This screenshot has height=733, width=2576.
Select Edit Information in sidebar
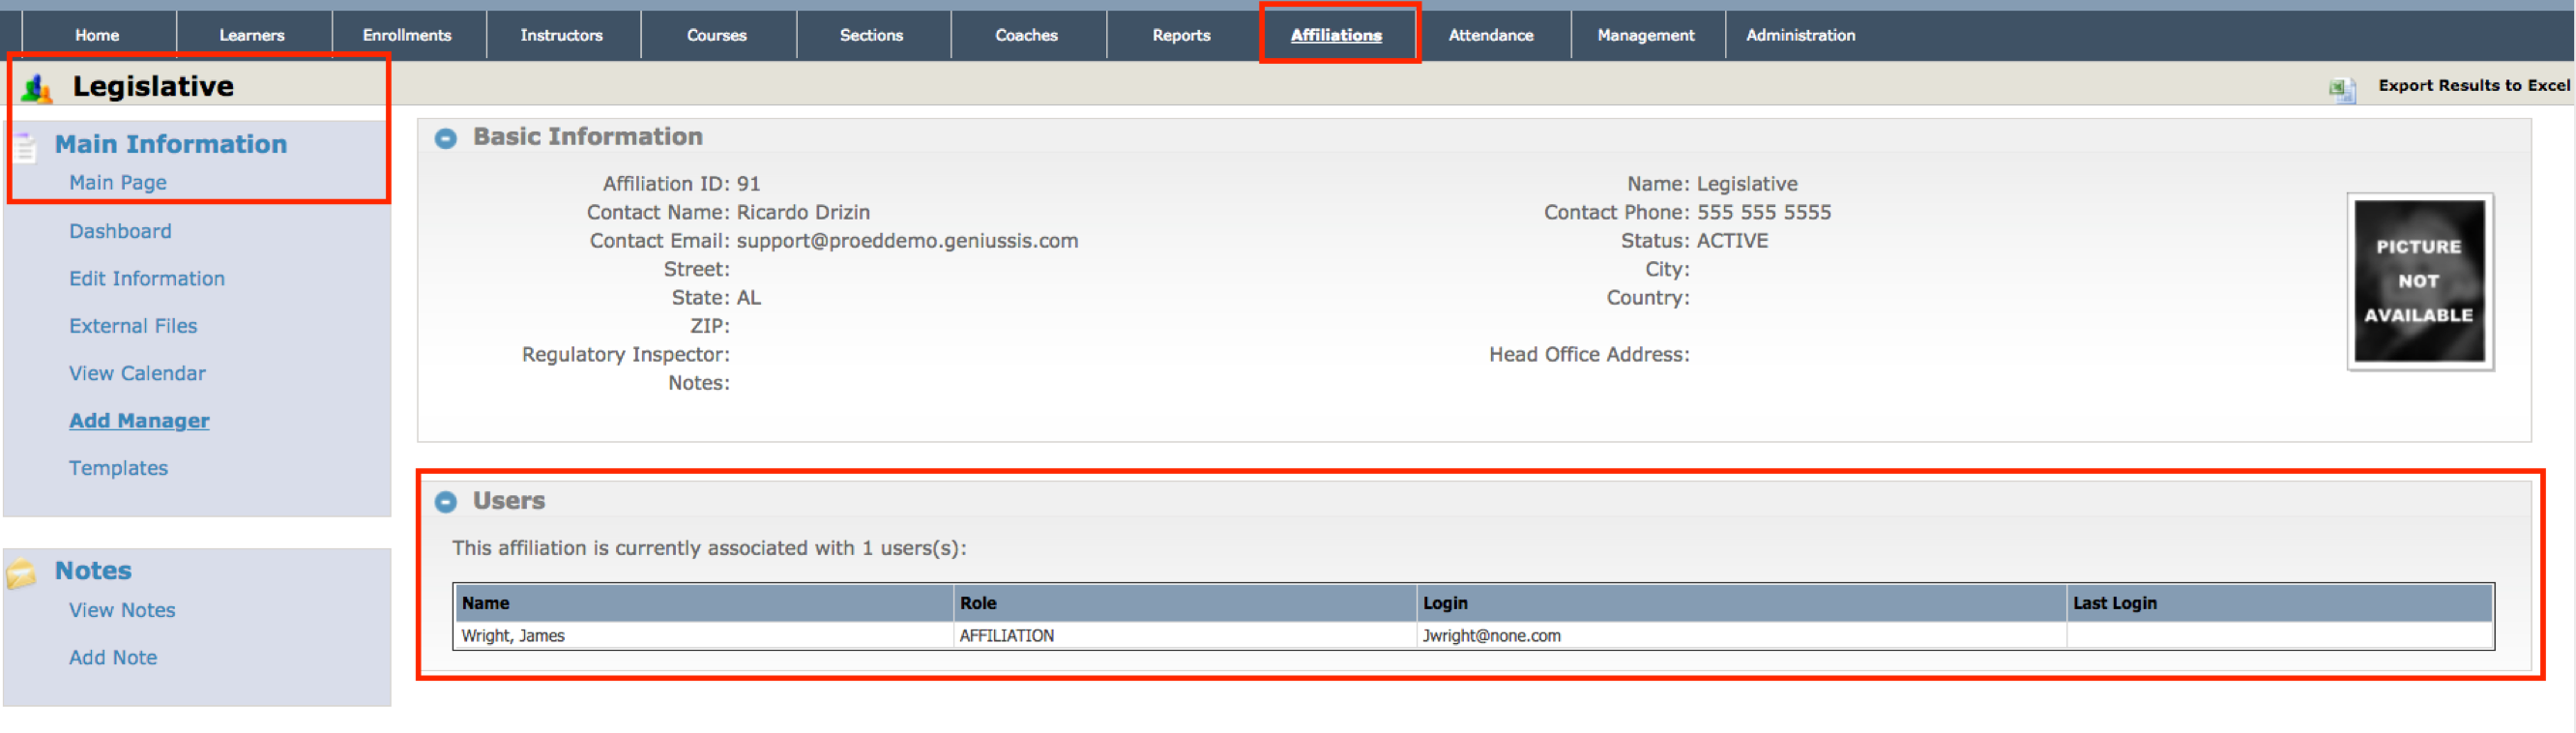(x=147, y=279)
